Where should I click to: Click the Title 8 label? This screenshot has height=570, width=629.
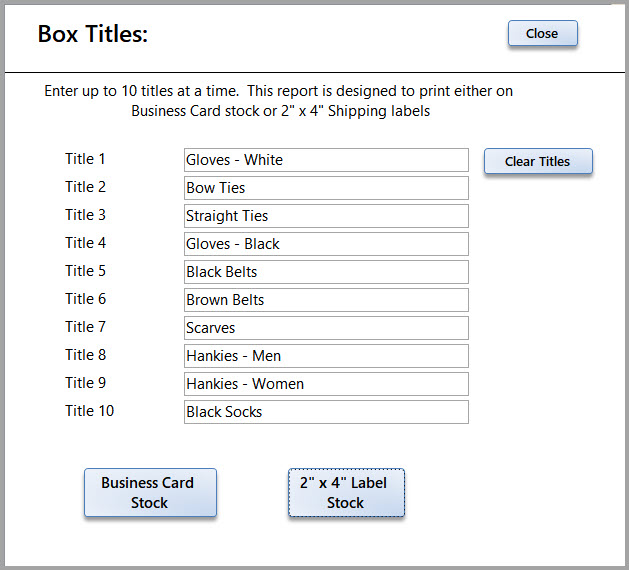85,355
